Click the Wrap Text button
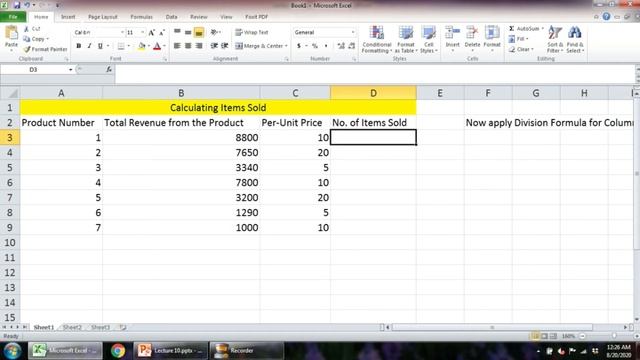The height and width of the screenshot is (360, 640). (252, 32)
